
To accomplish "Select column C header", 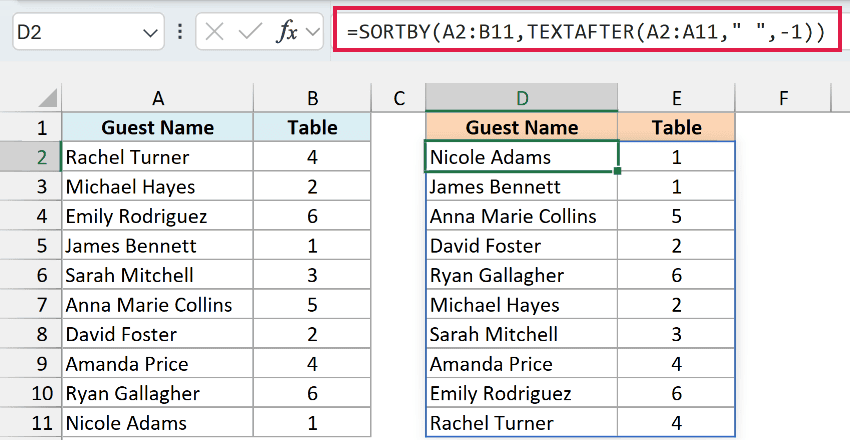I will pos(399,98).
